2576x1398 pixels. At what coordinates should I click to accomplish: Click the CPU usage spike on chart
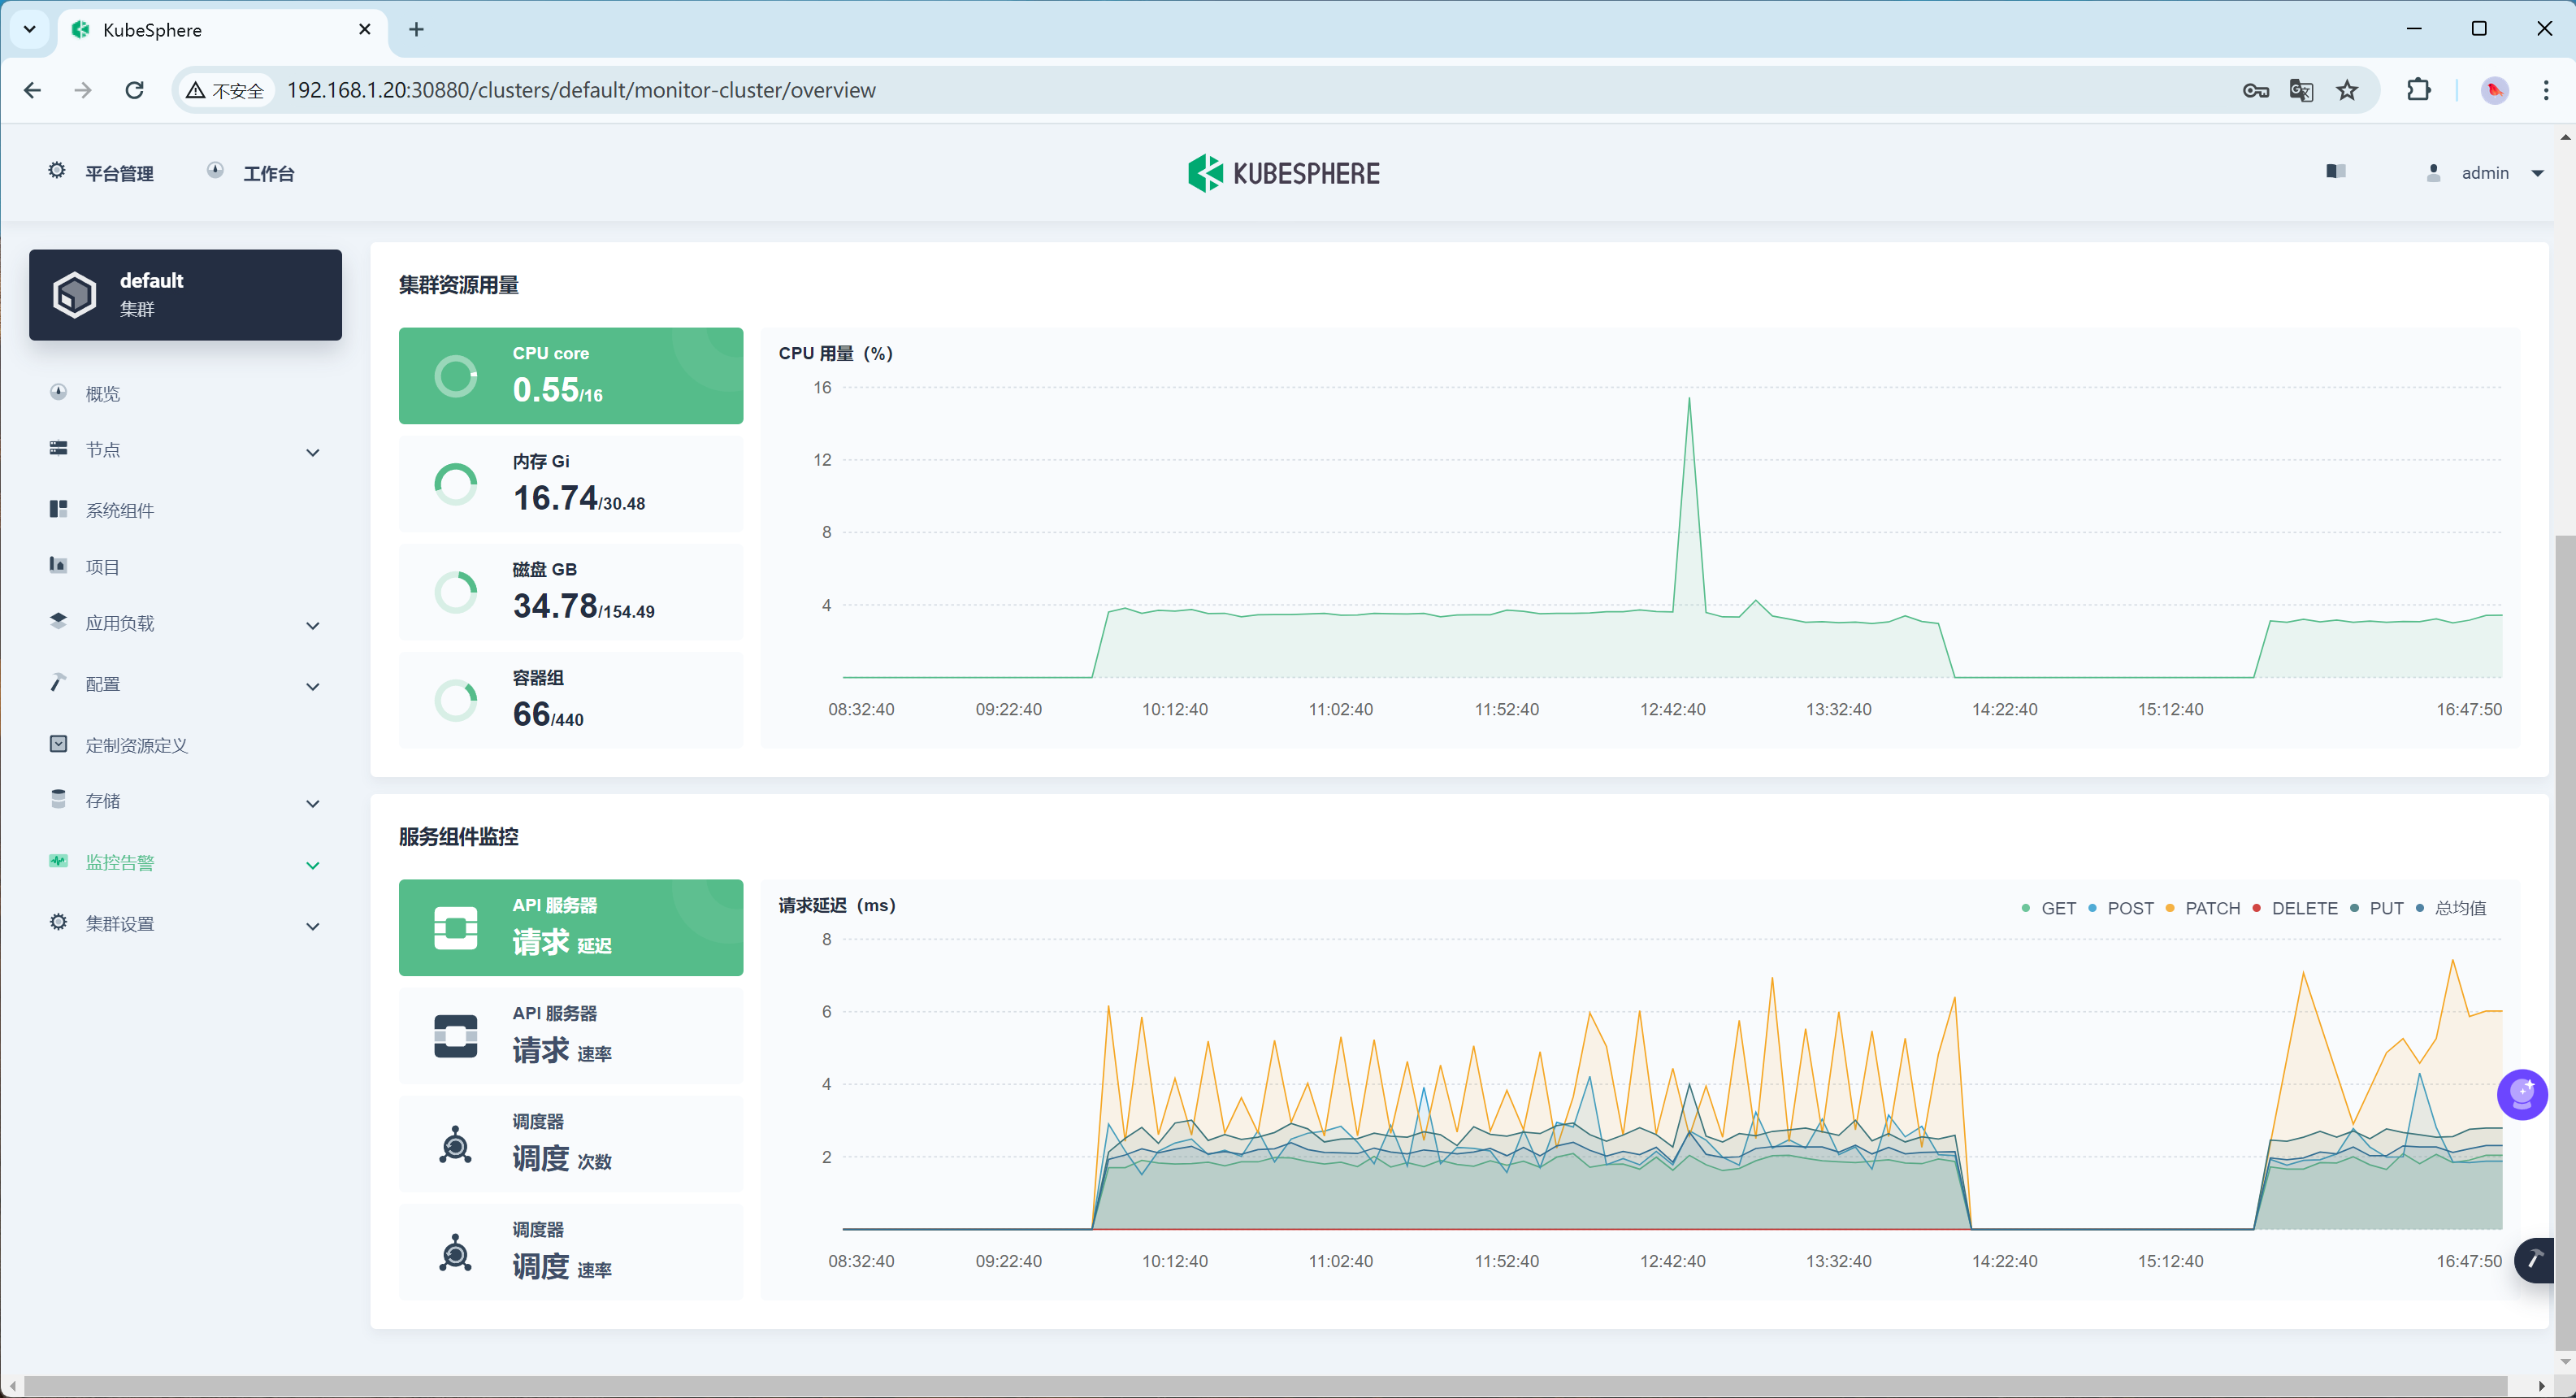(1689, 400)
